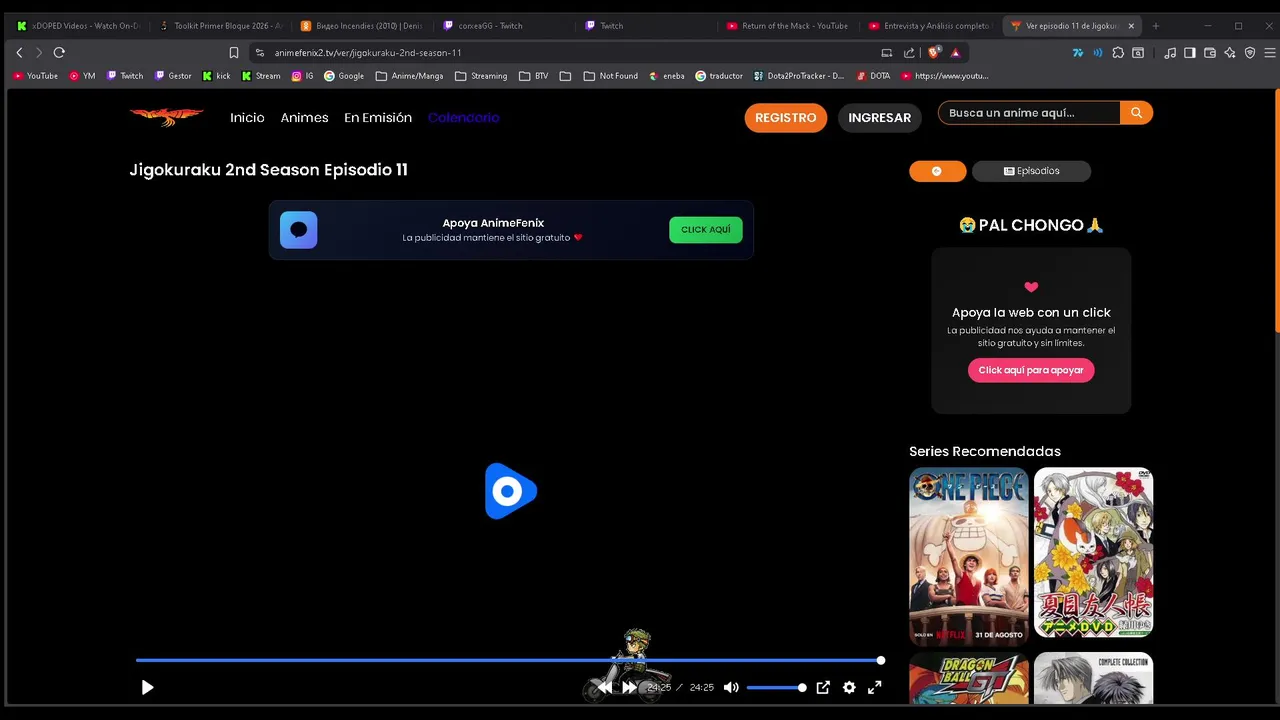
Task: Open the music note playlist icon
Action: pos(1170,53)
